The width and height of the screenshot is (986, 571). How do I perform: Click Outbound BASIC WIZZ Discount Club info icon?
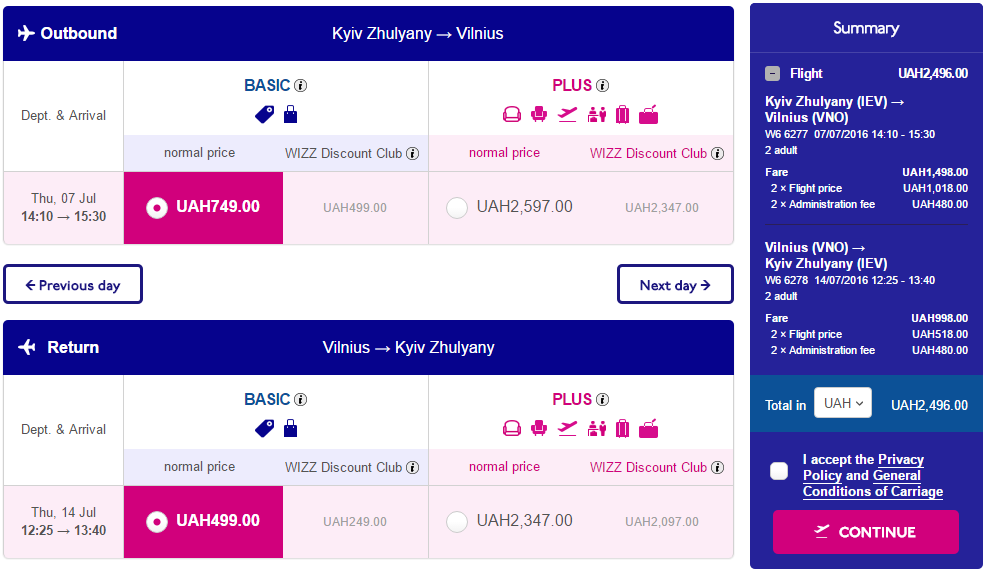pyautogui.click(x=413, y=153)
